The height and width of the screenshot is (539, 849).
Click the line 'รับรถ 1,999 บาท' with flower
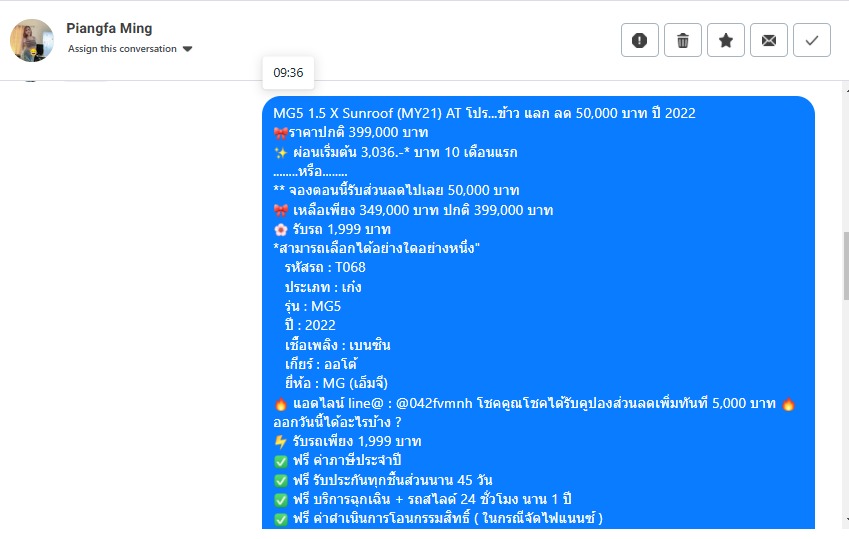click(332, 229)
